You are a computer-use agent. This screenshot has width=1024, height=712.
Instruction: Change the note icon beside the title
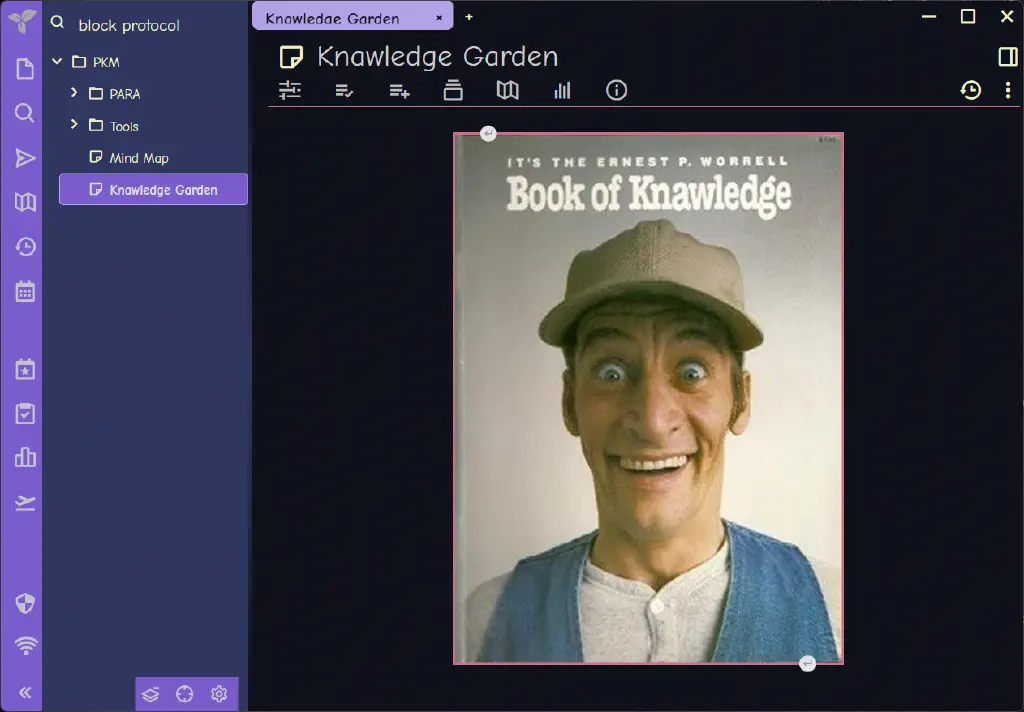291,57
